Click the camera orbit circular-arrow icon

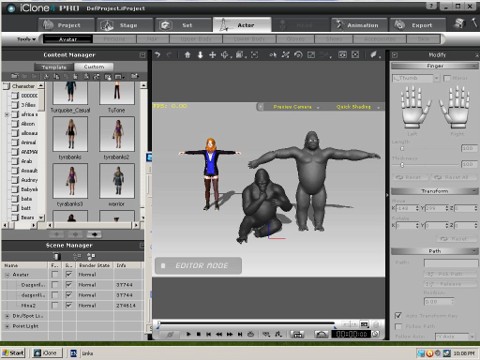[x=298, y=55]
